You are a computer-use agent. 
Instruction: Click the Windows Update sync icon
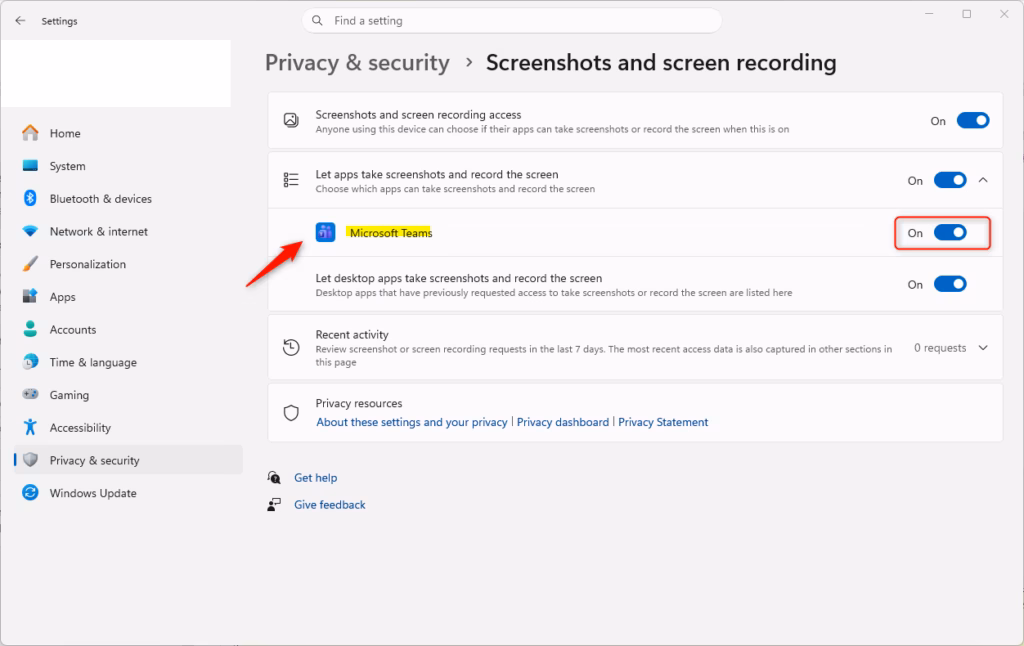pos(30,493)
